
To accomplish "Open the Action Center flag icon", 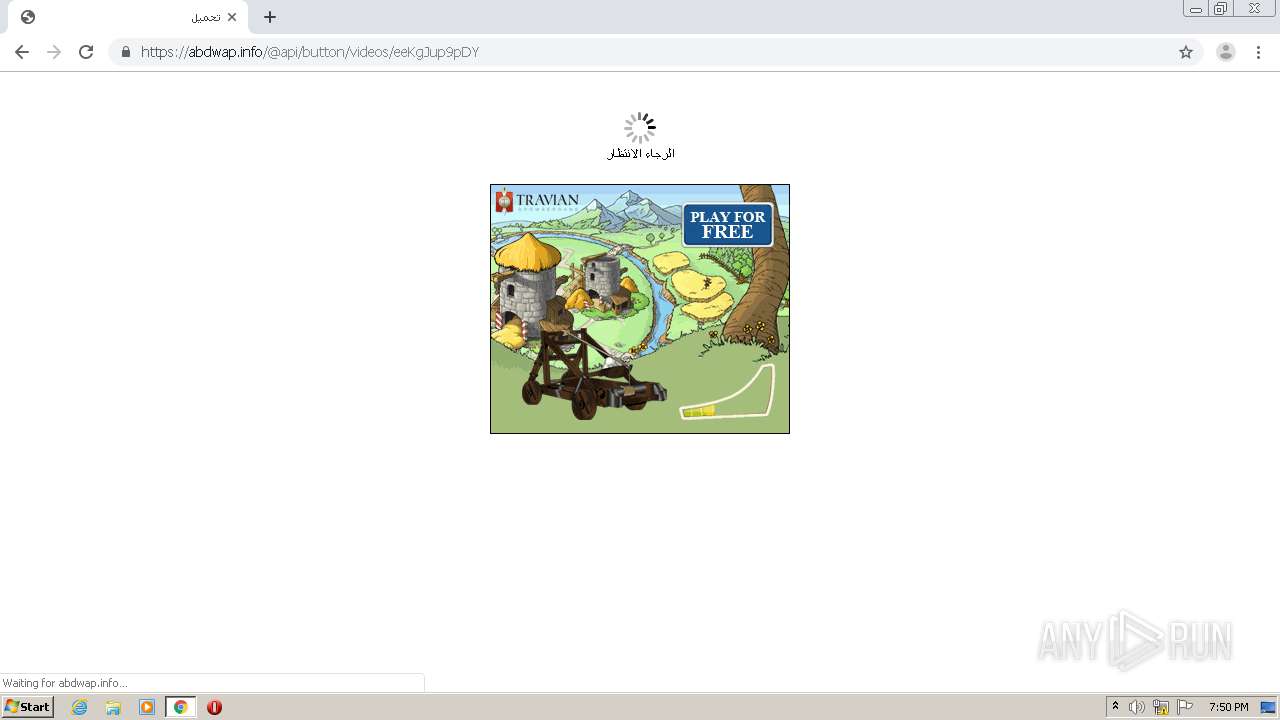I will pyautogui.click(x=1185, y=707).
